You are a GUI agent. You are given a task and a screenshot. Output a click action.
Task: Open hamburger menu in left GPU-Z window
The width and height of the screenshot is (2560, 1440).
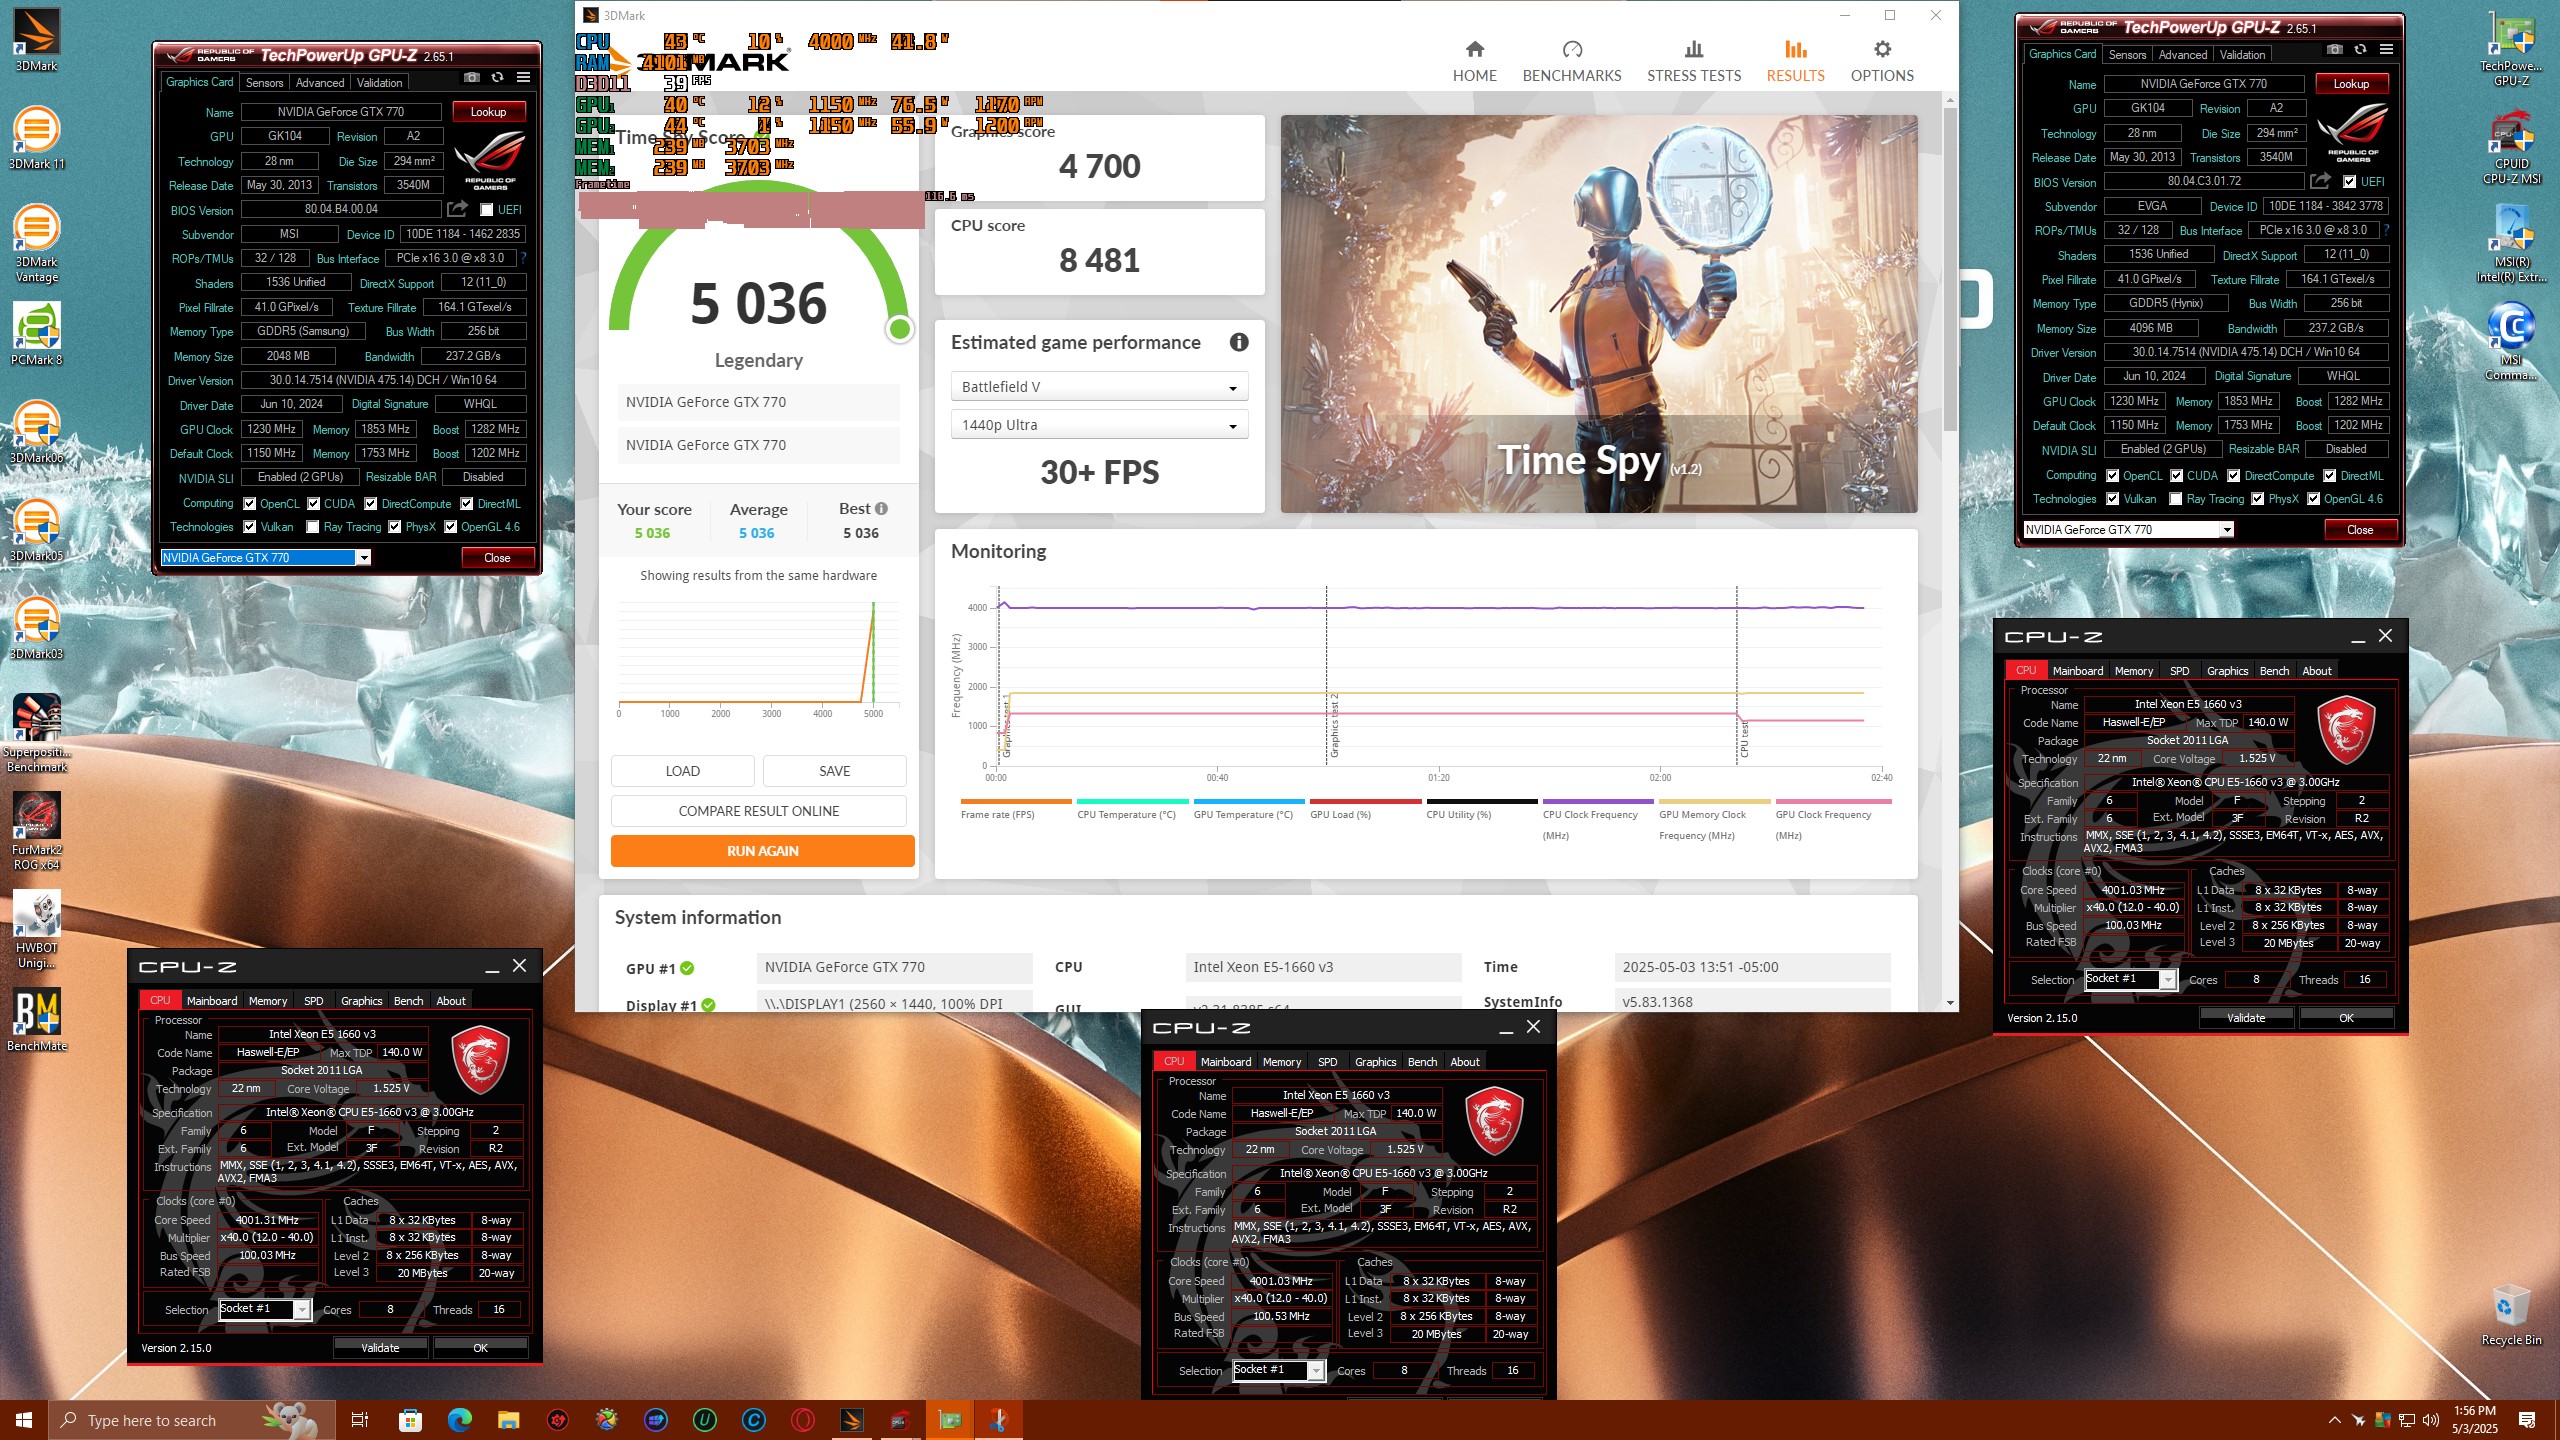523,77
